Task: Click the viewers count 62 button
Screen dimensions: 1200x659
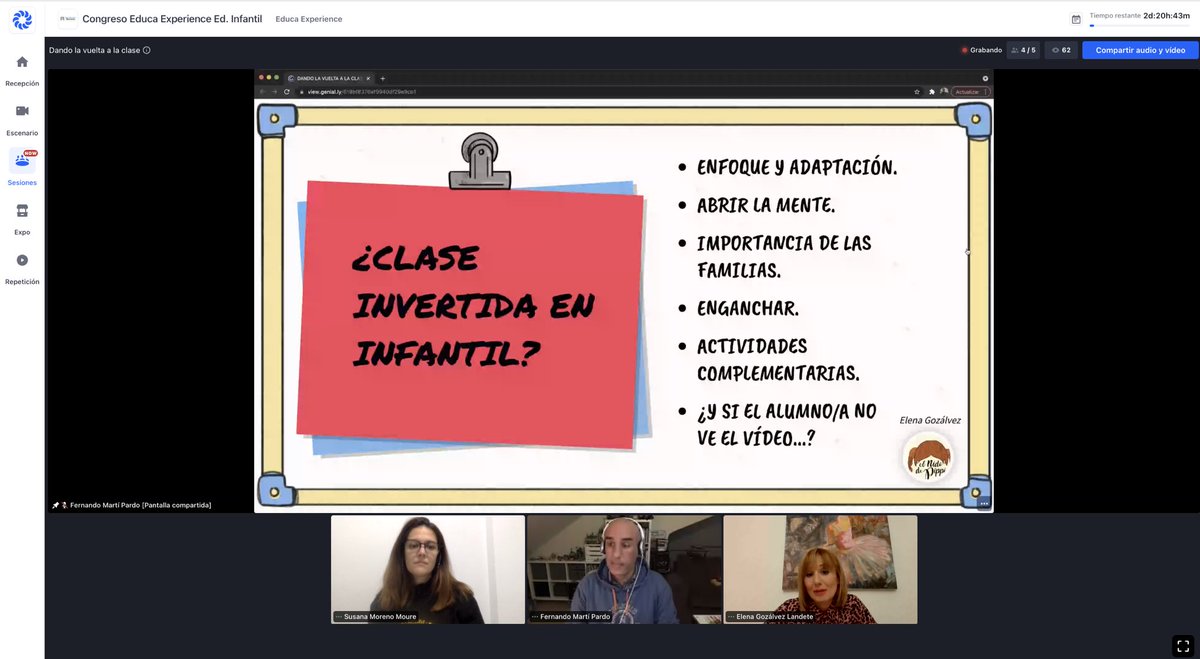Action: pyautogui.click(x=1061, y=50)
